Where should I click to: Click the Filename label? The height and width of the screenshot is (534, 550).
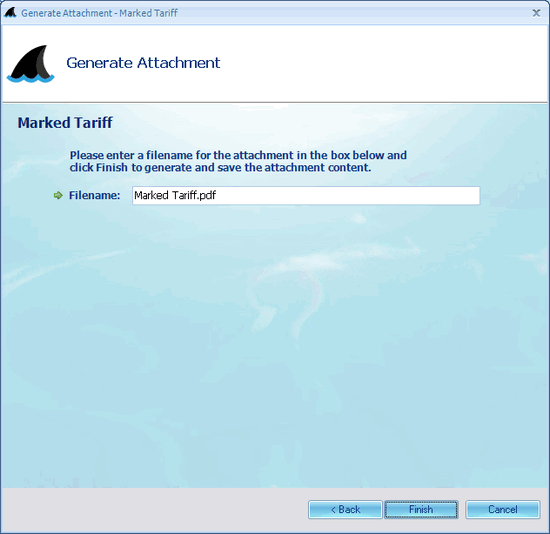[94, 195]
